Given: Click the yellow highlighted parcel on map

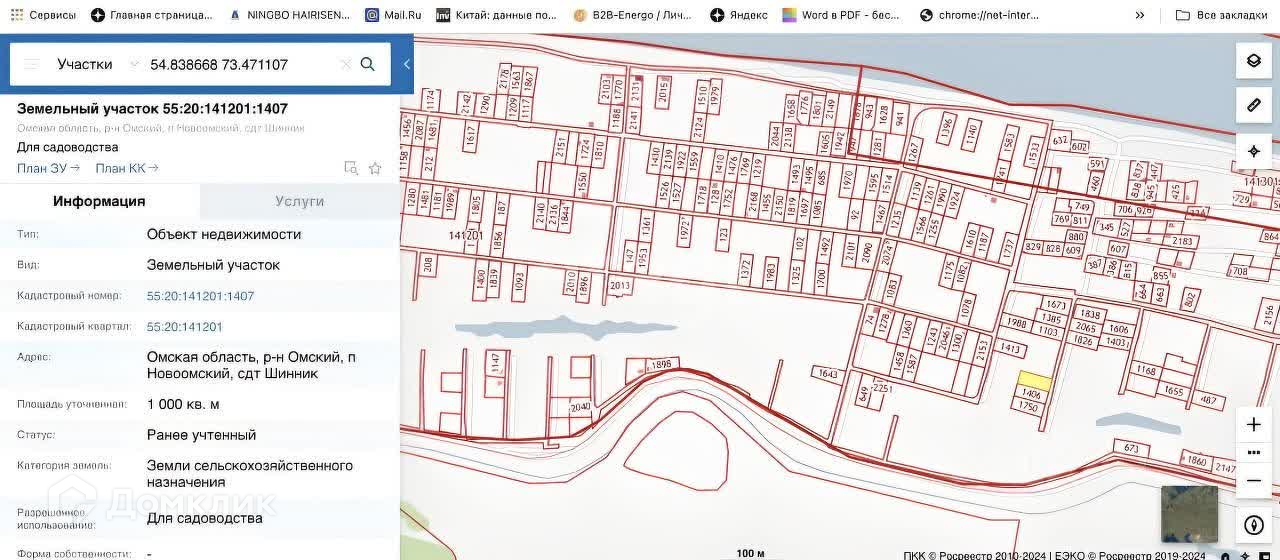Looking at the screenshot, I should point(1034,381).
